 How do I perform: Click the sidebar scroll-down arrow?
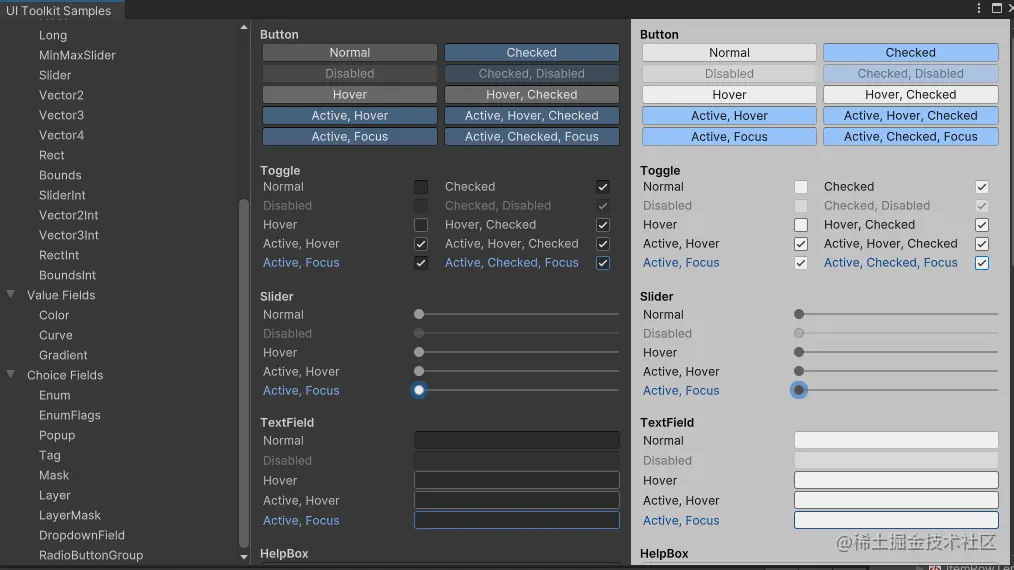244,556
